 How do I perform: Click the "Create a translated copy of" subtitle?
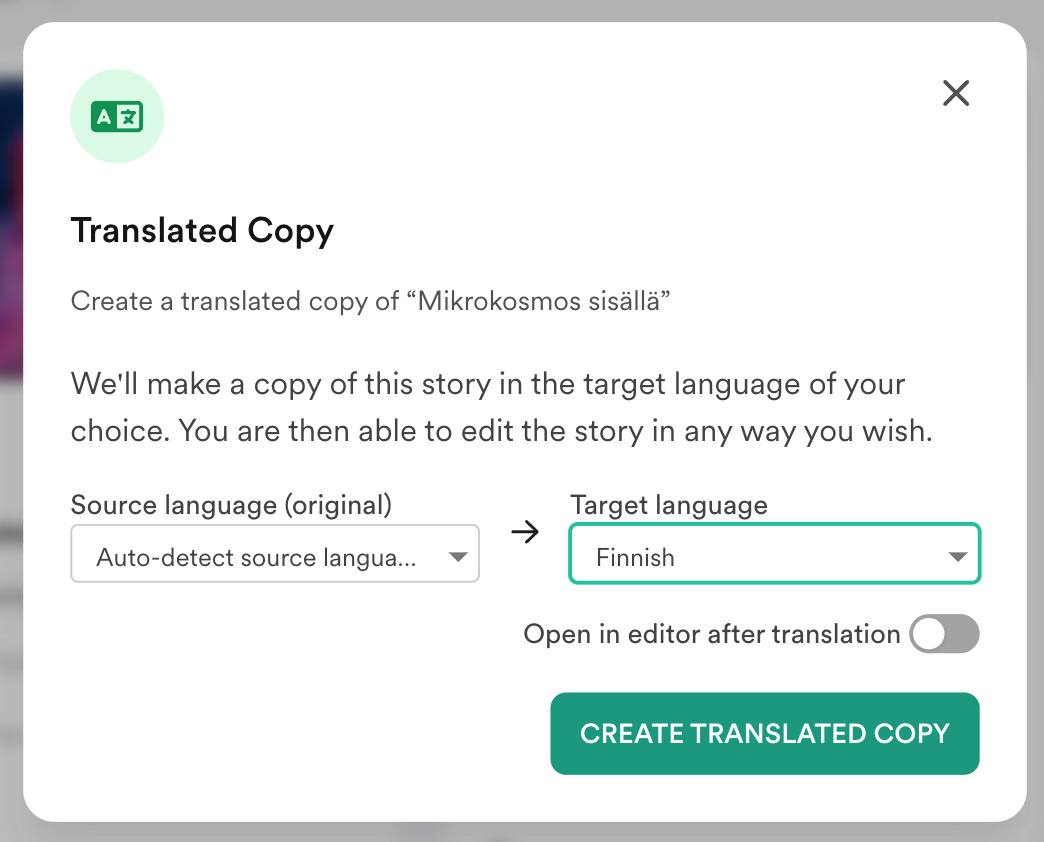pos(235,301)
